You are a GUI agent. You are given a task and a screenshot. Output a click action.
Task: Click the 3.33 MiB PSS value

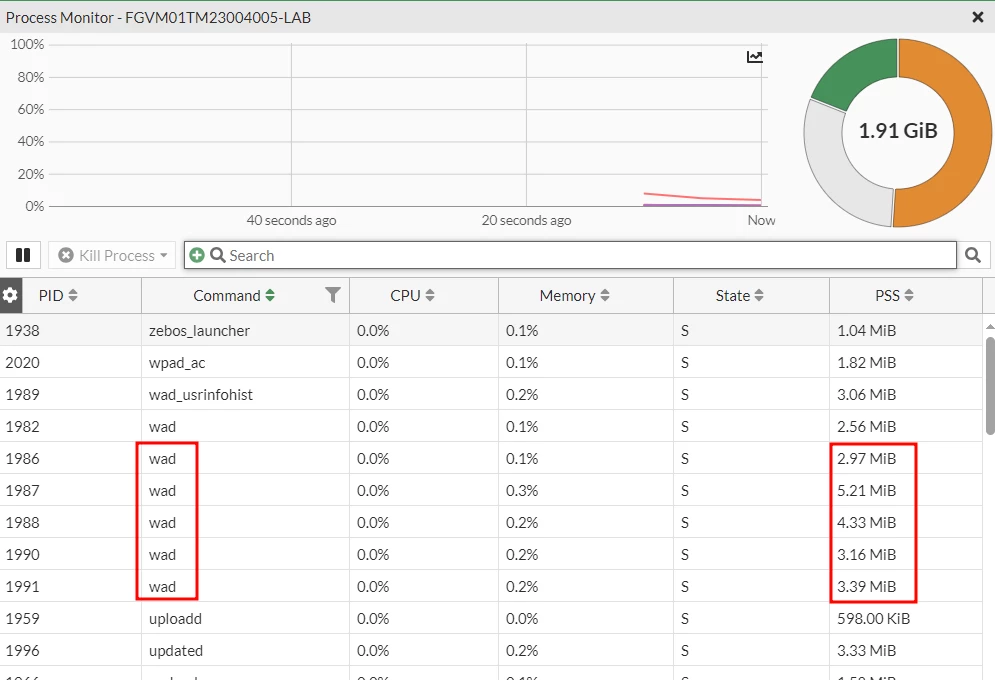click(866, 650)
